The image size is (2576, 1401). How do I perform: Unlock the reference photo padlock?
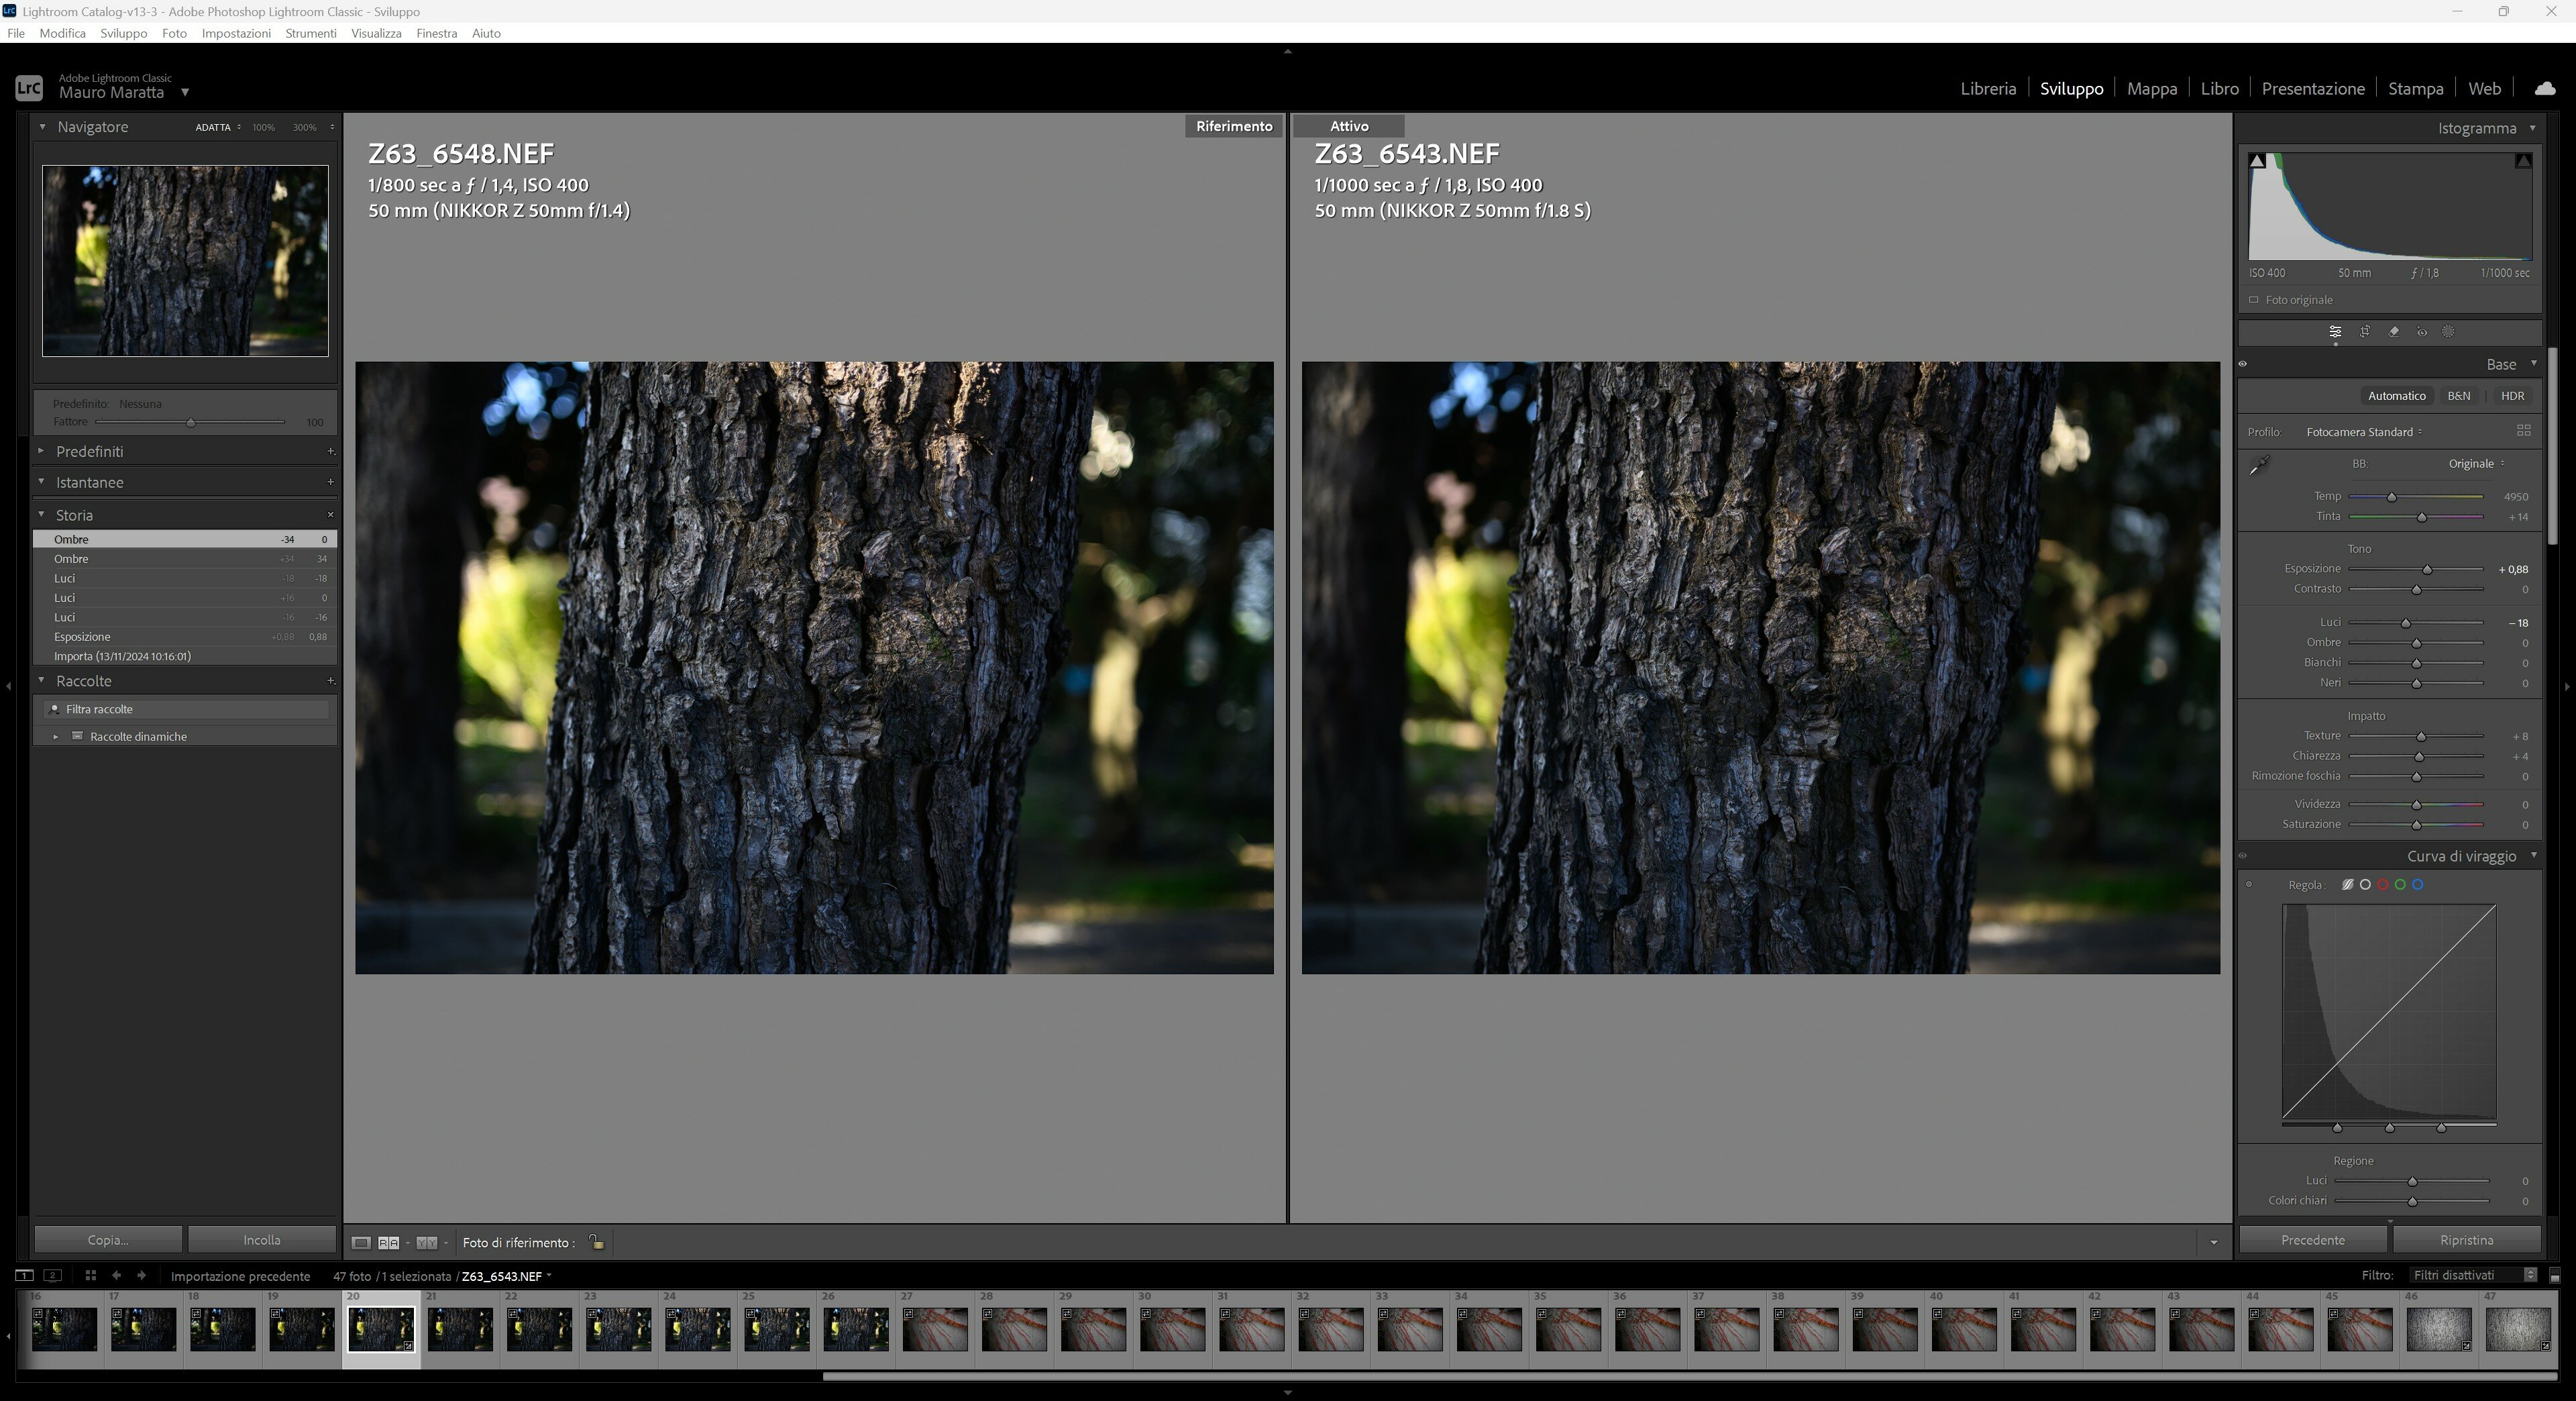[x=596, y=1242]
